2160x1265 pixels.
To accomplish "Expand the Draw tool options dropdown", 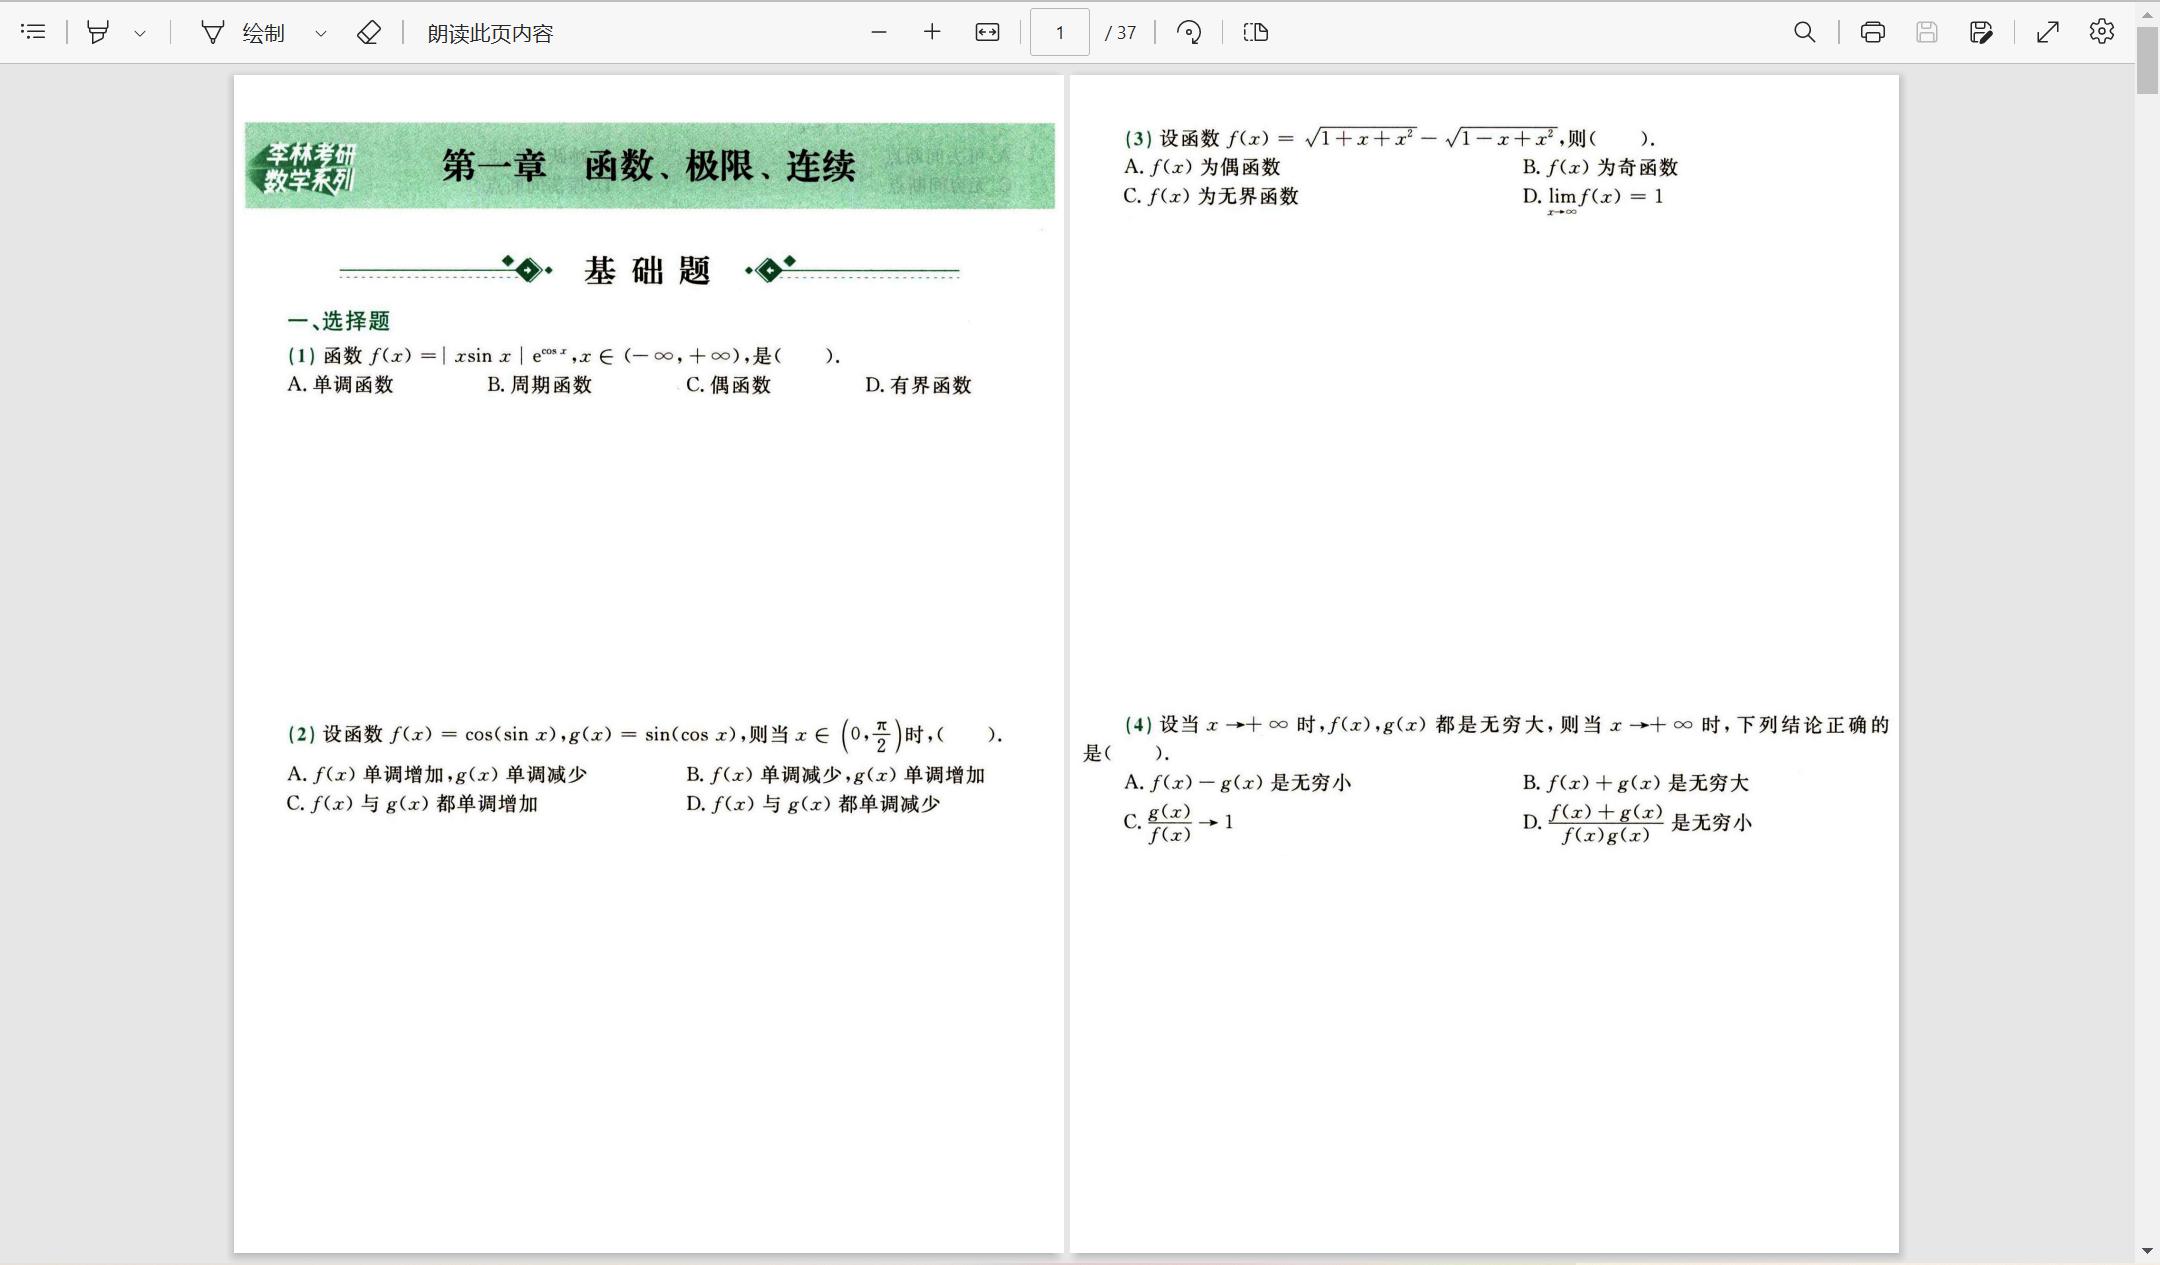I will 321,33.
